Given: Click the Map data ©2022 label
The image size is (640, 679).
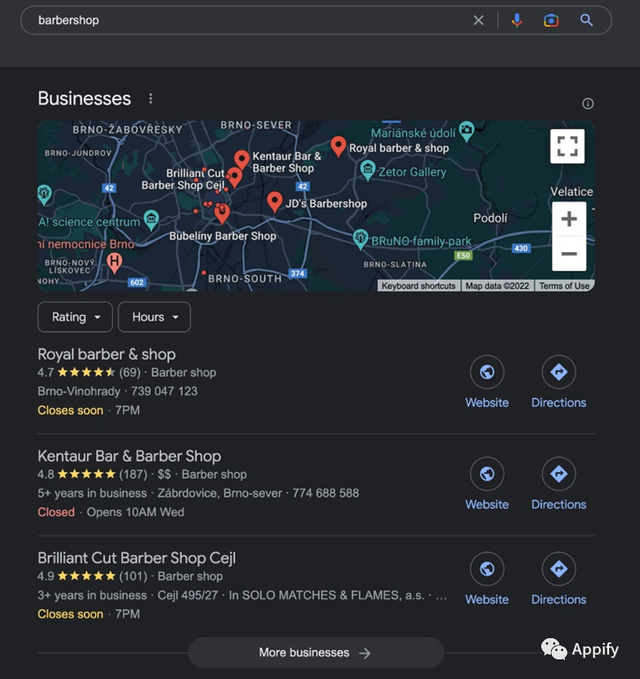Looking at the screenshot, I should [x=497, y=286].
